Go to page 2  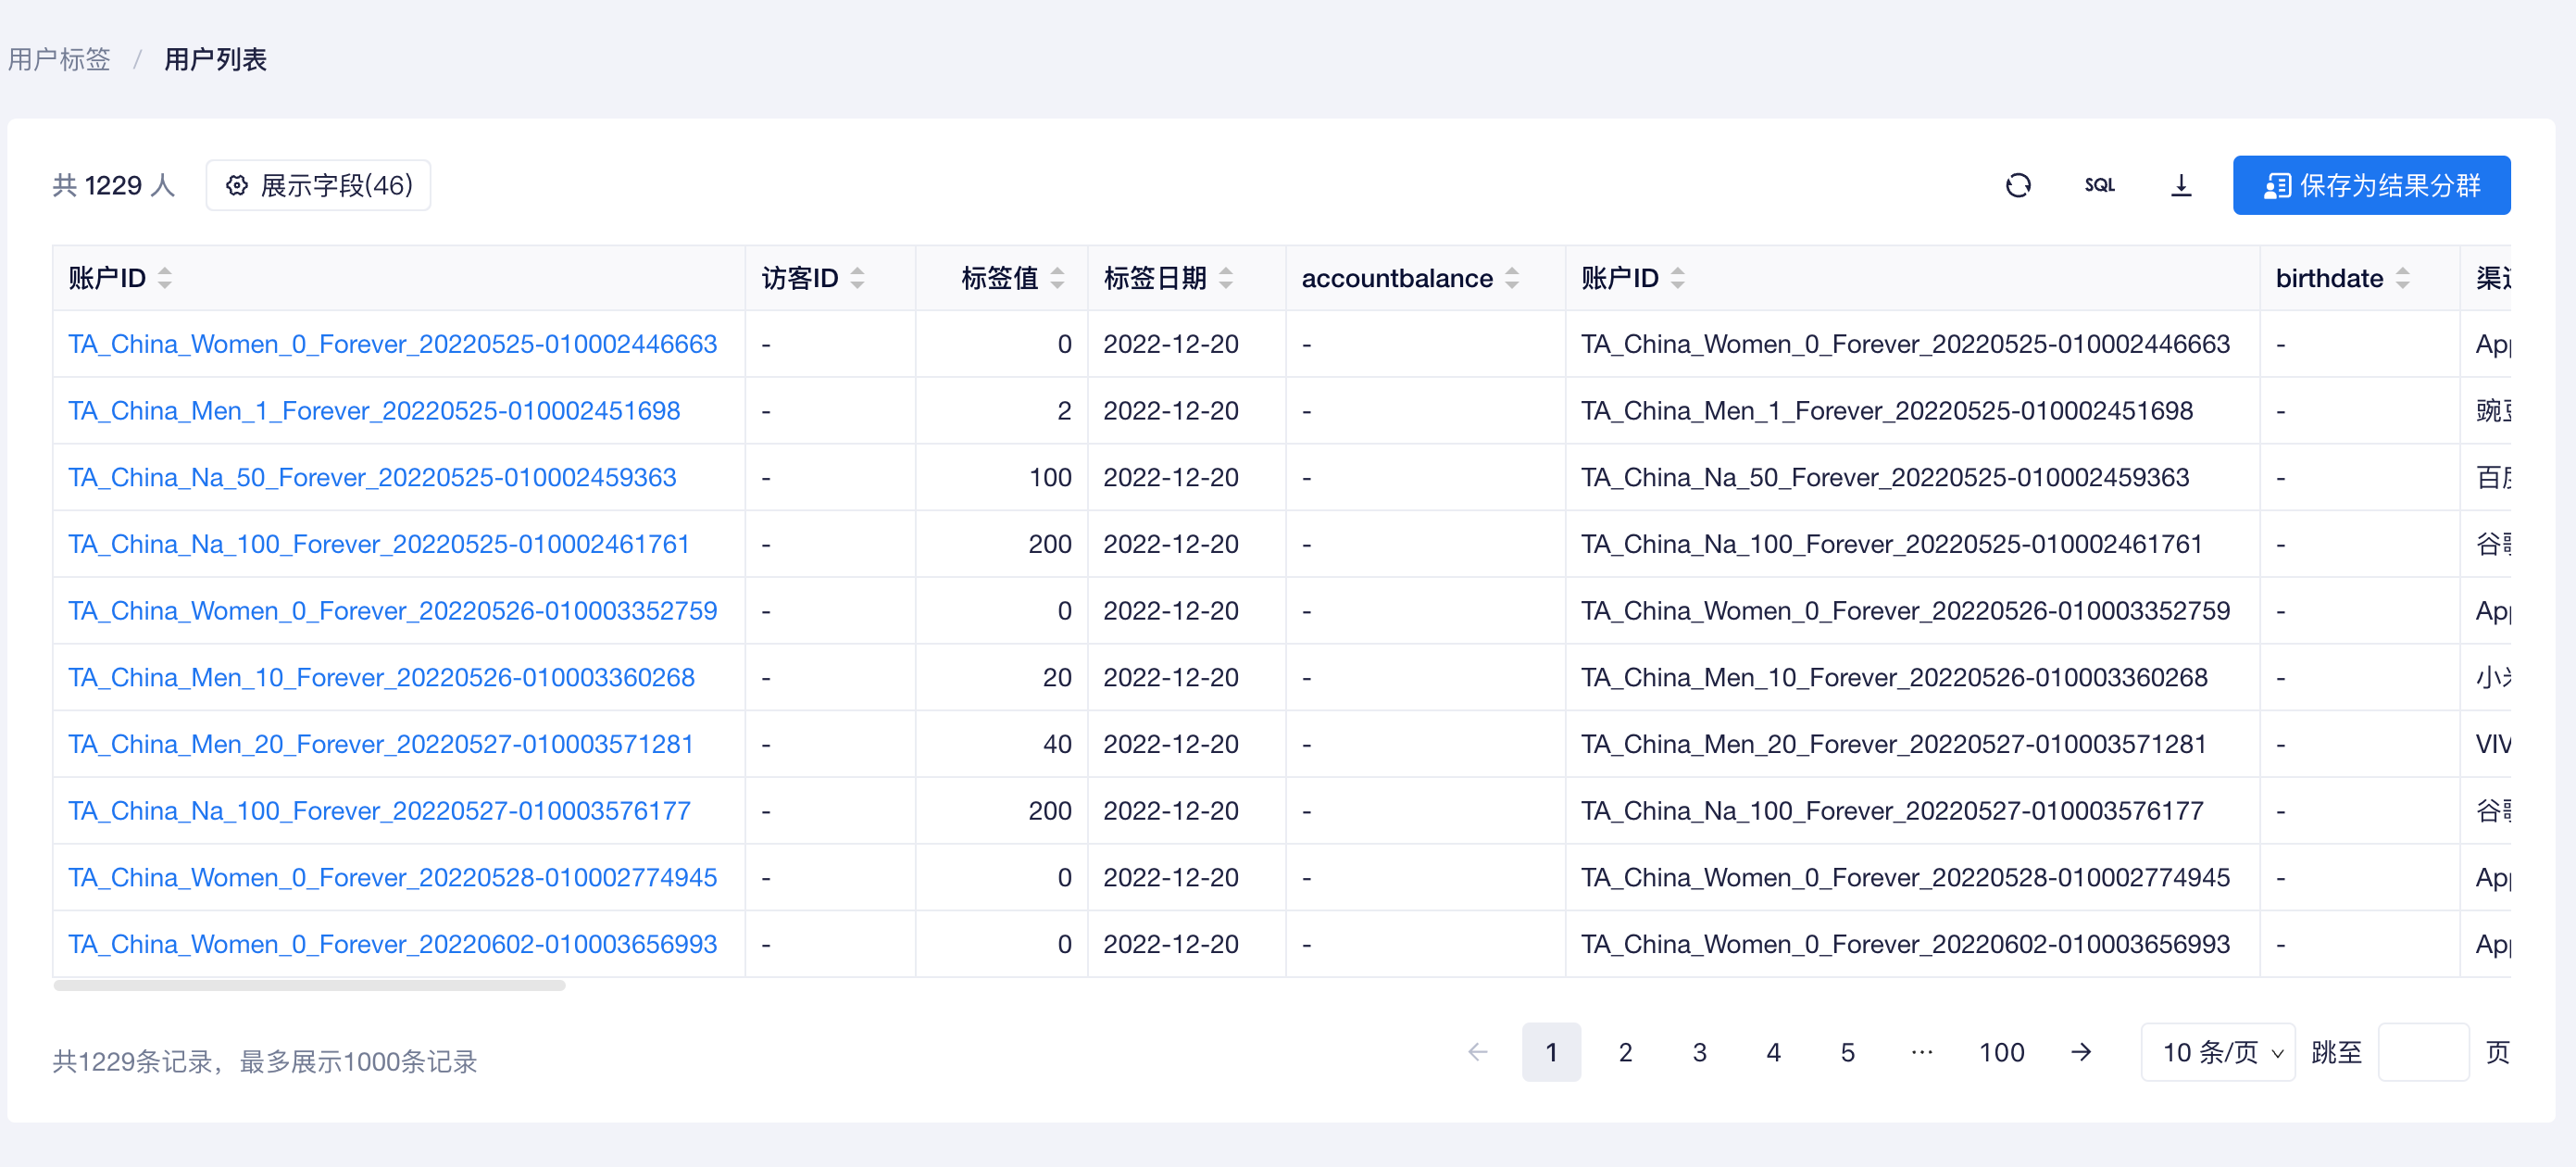[1625, 1052]
